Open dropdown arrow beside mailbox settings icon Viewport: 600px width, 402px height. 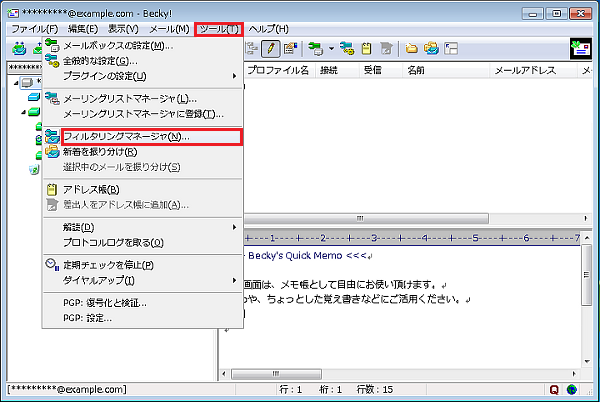pos(331,49)
